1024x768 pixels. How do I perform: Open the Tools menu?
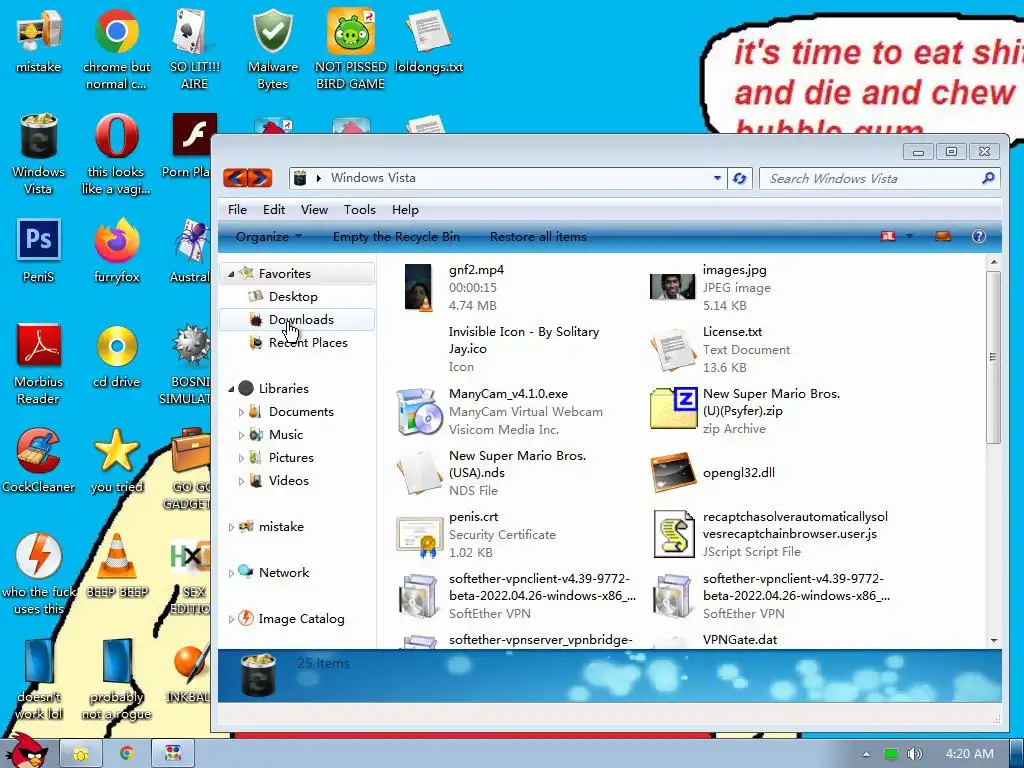(x=359, y=210)
